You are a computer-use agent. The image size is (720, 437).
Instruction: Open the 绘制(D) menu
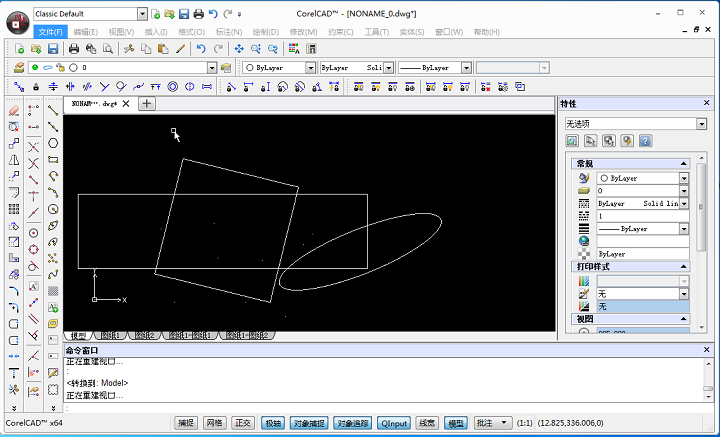tap(265, 32)
